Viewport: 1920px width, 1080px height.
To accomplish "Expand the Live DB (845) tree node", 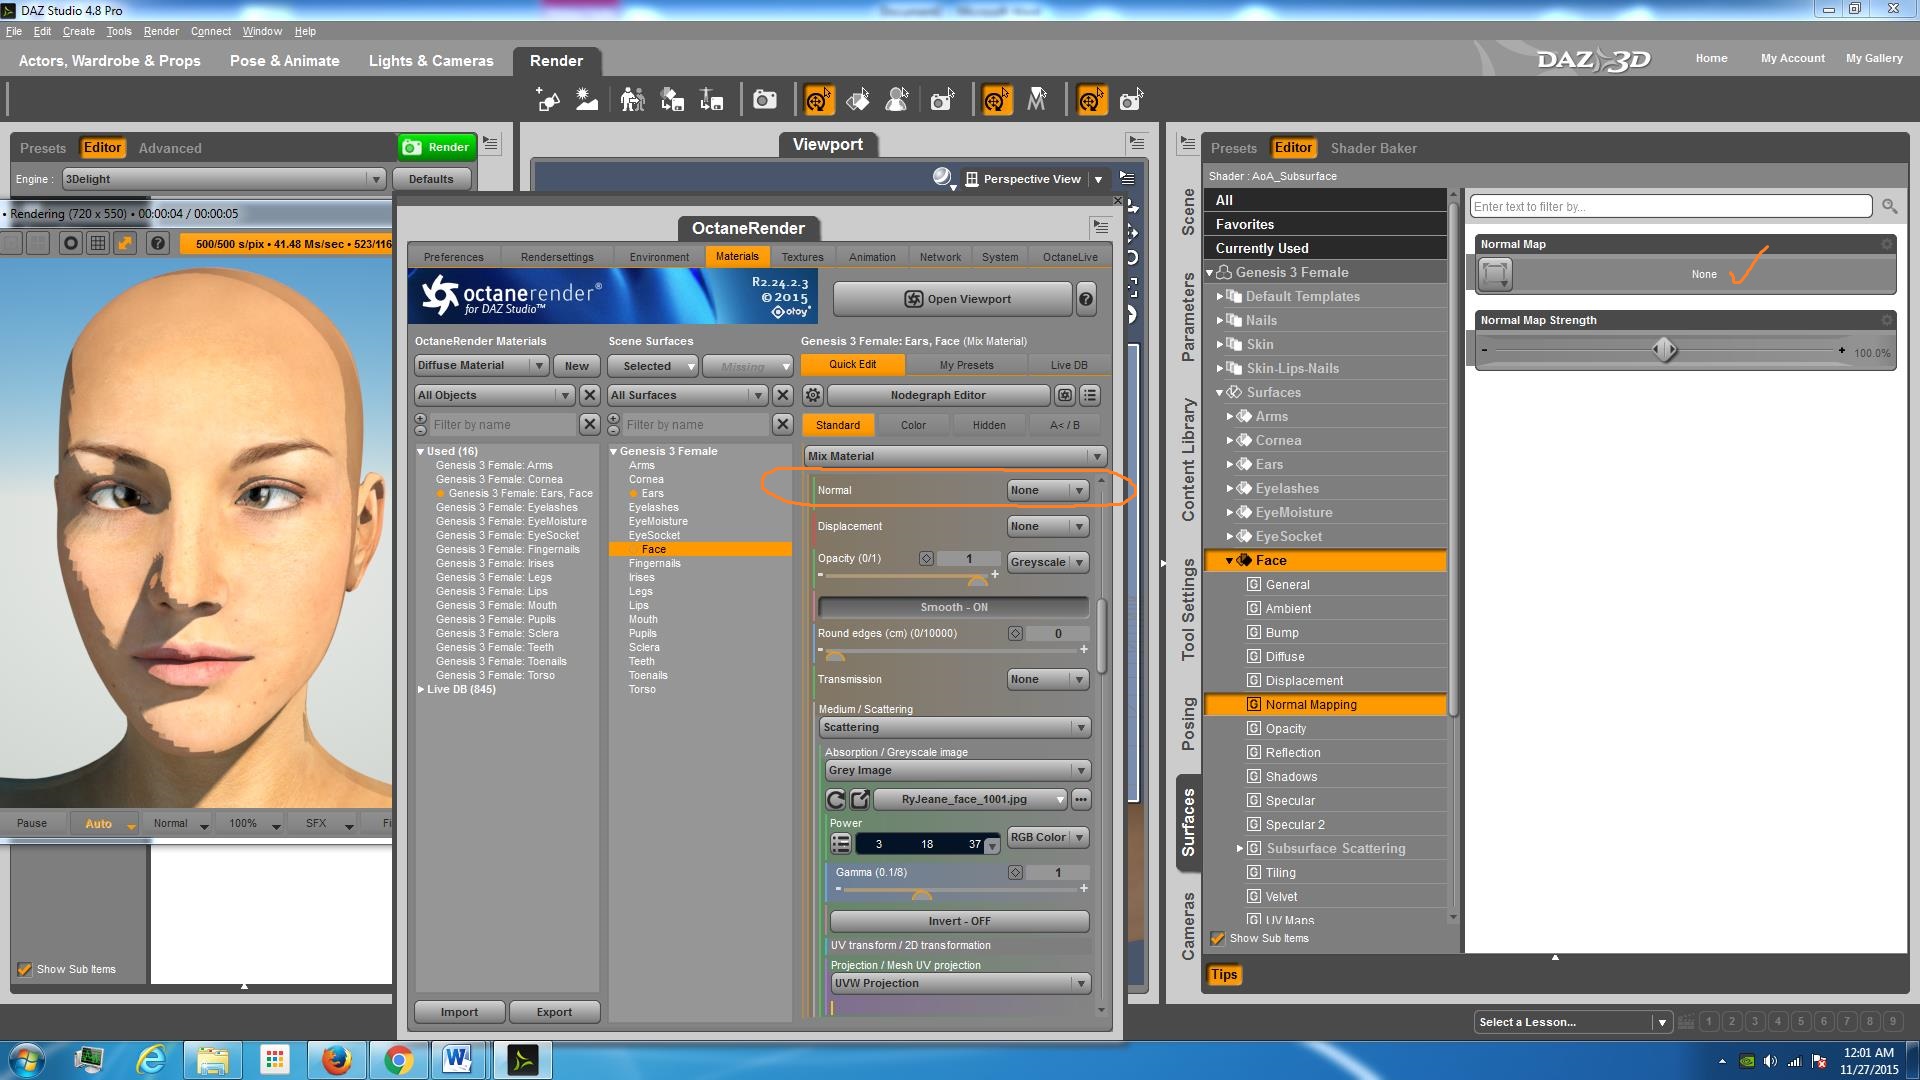I will coord(421,690).
